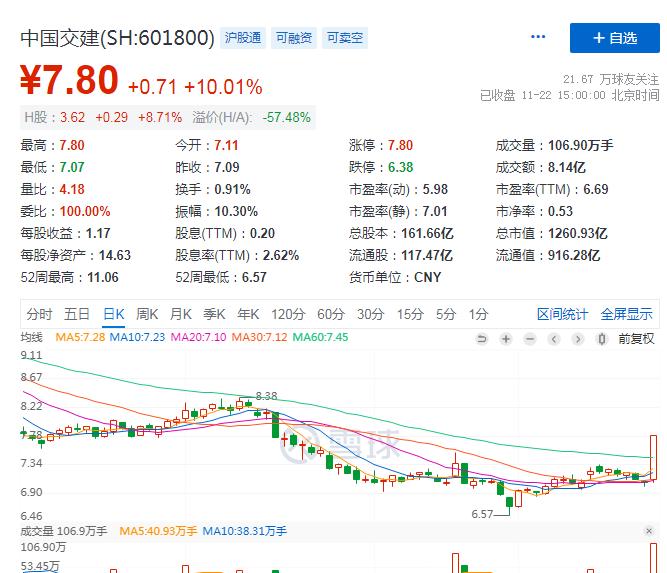The image size is (667, 573).
Task: Switch to 5分 chart tab
Action: pos(446,314)
